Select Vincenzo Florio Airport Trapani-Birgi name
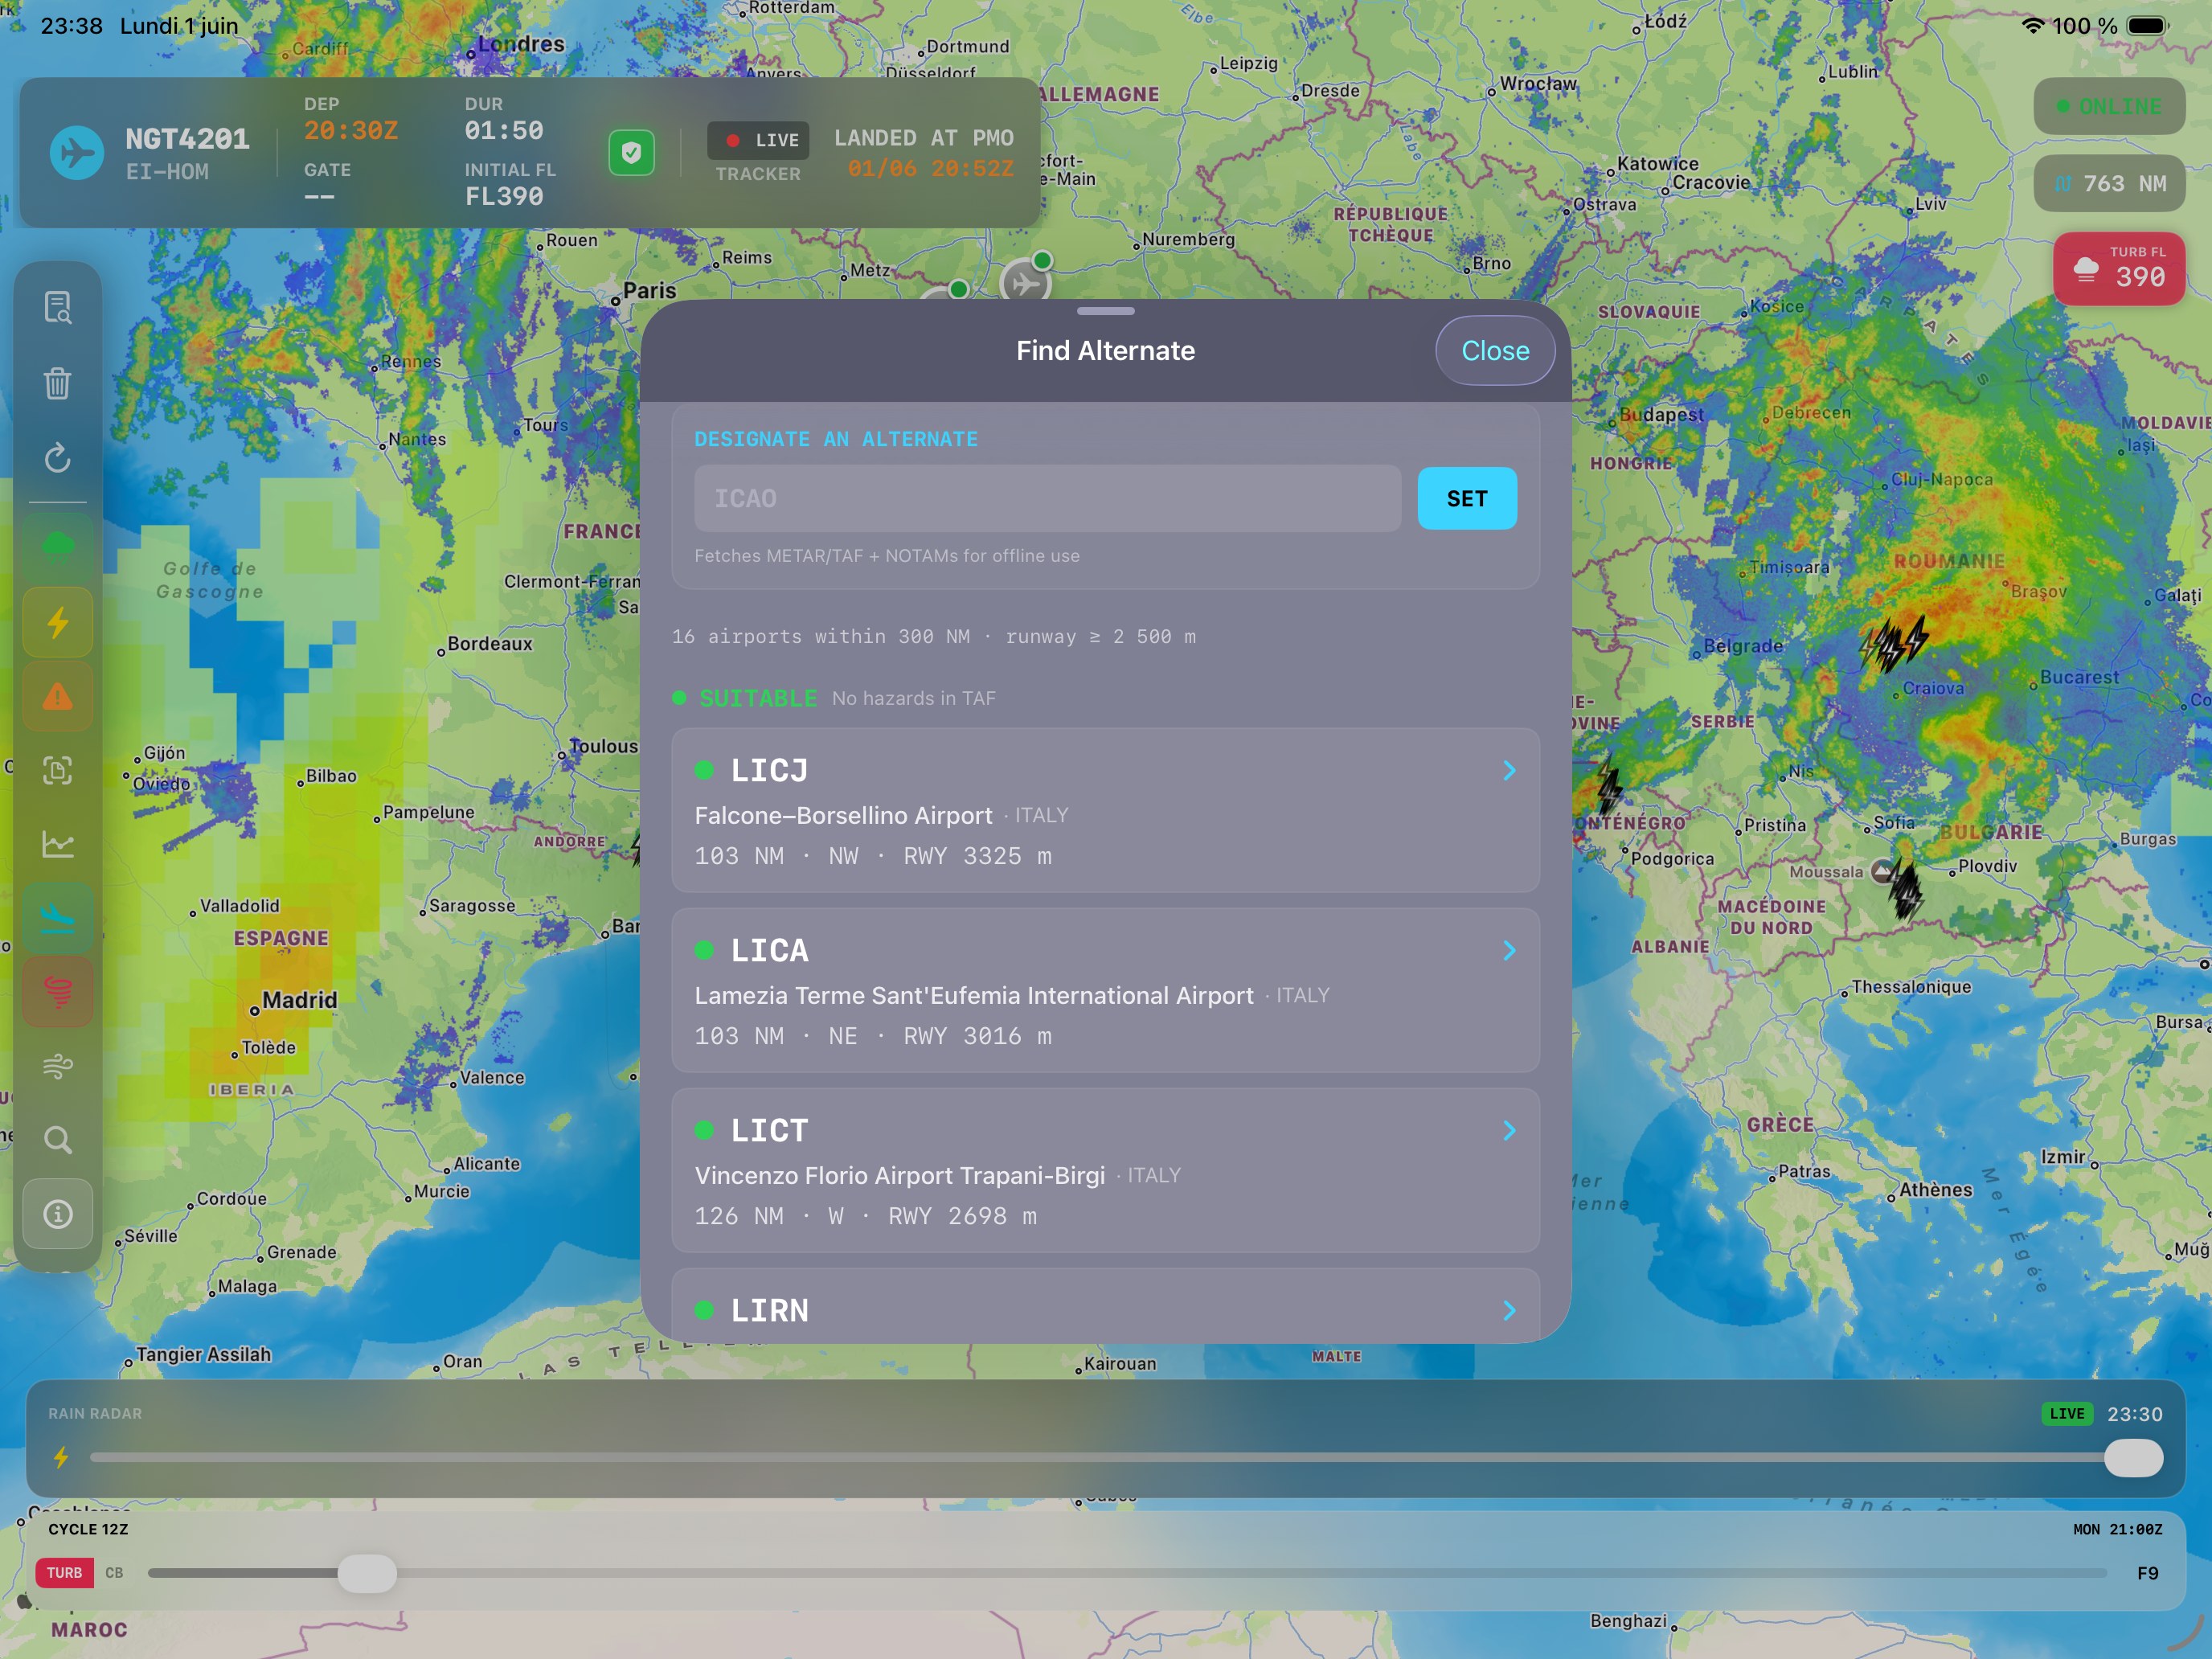The width and height of the screenshot is (2212, 1659). click(x=900, y=1175)
